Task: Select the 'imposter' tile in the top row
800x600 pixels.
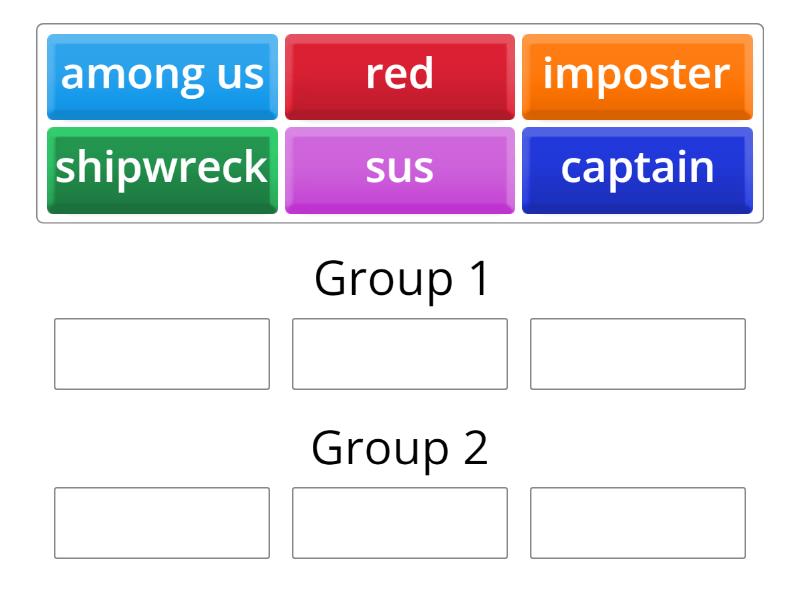Action: click(637, 72)
